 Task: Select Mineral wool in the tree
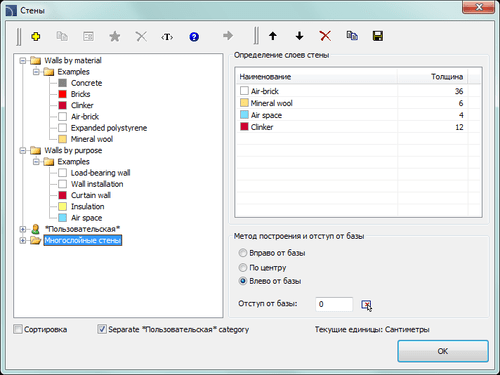coord(92,139)
